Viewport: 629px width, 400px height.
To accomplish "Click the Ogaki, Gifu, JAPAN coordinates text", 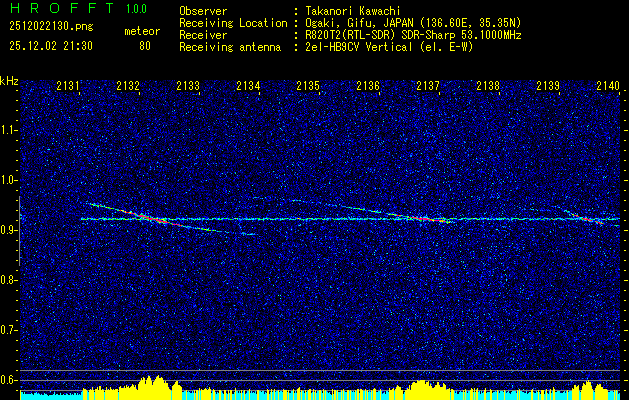I will (x=414, y=23).
